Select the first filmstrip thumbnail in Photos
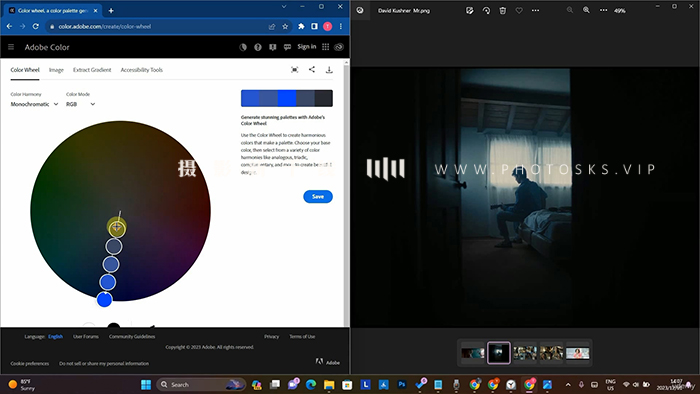Image resolution: width=700 pixels, height=394 pixels. click(x=473, y=353)
